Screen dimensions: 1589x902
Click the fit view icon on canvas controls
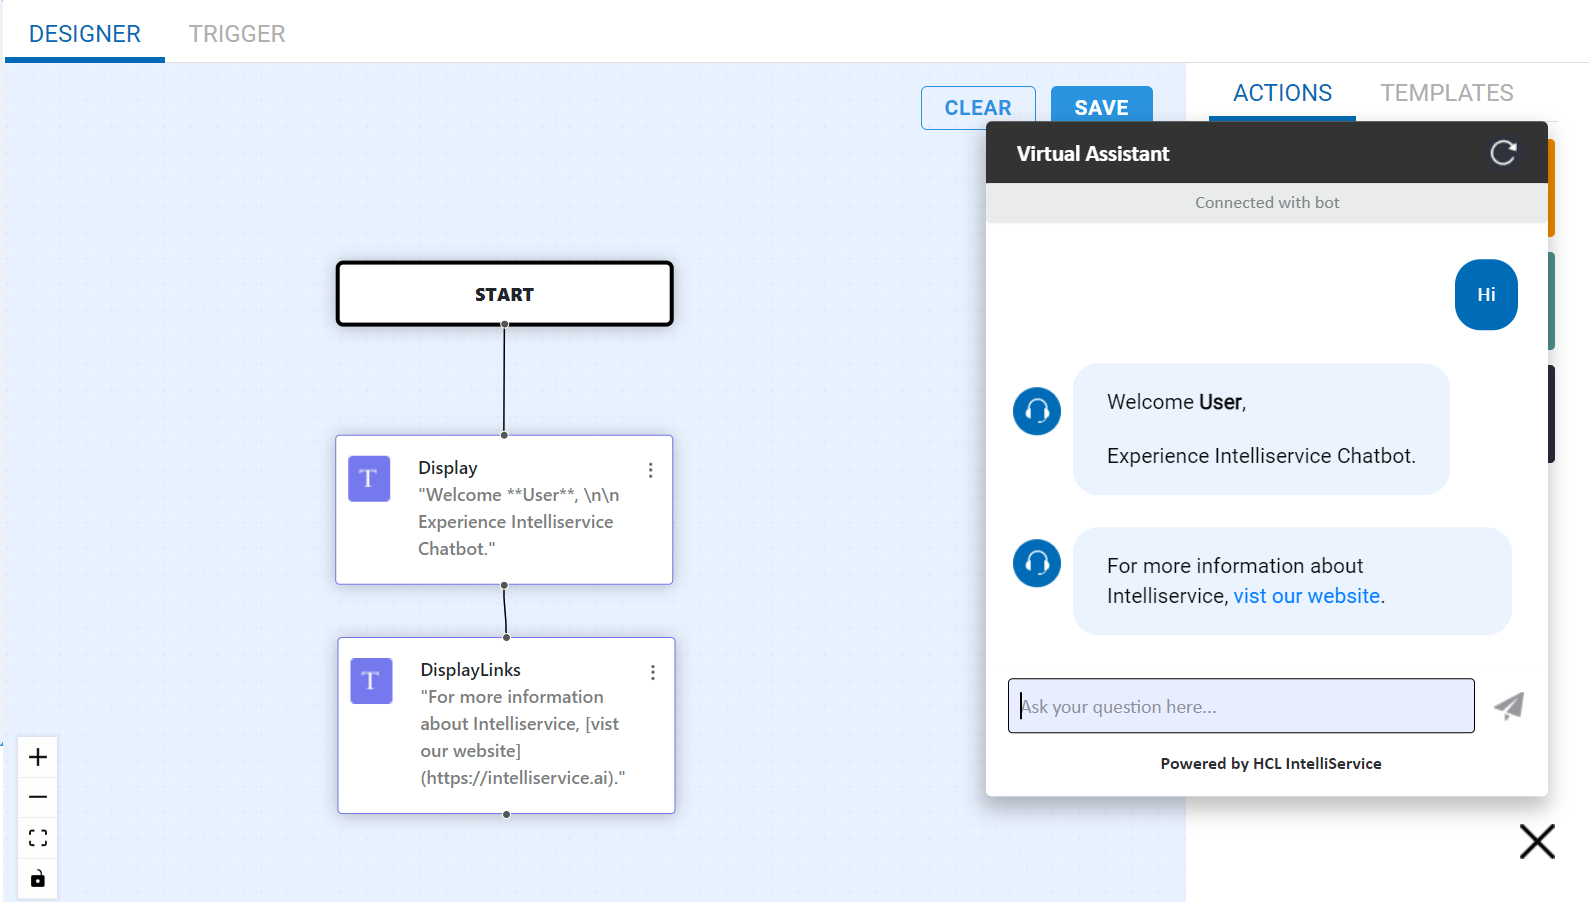(x=38, y=838)
